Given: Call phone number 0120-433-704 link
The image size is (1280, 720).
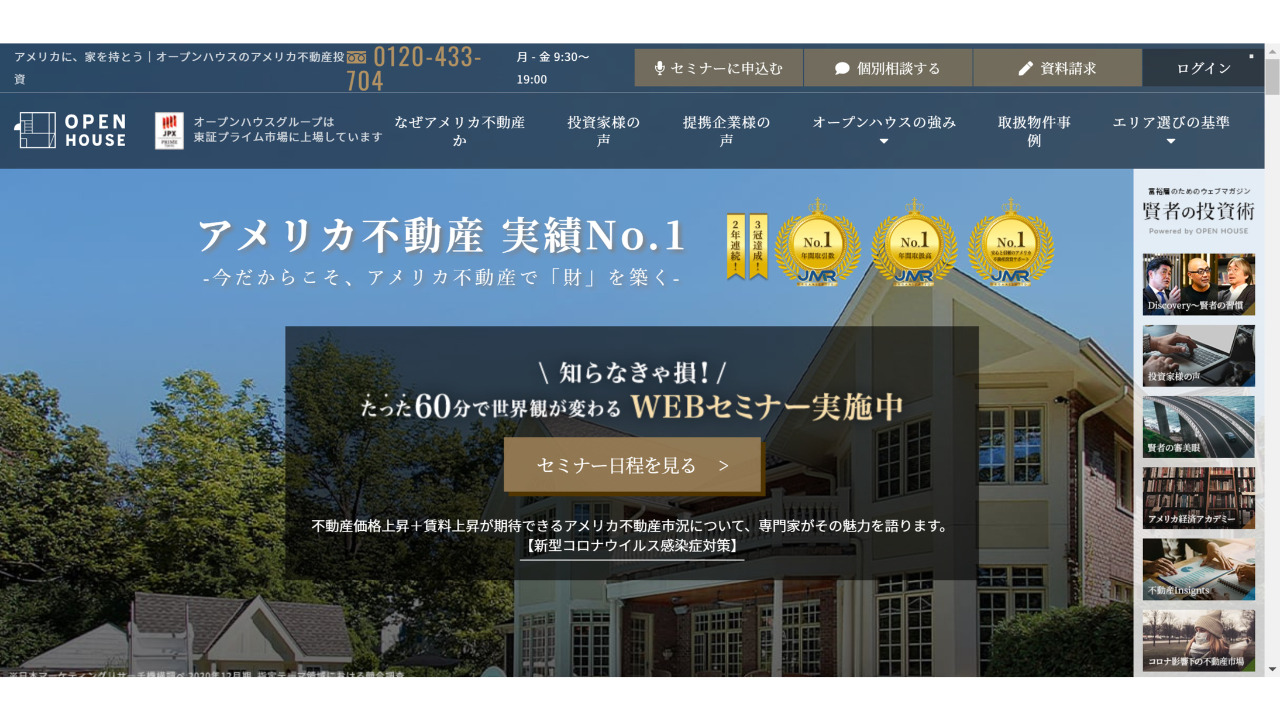Looking at the screenshot, I should 414,68.
